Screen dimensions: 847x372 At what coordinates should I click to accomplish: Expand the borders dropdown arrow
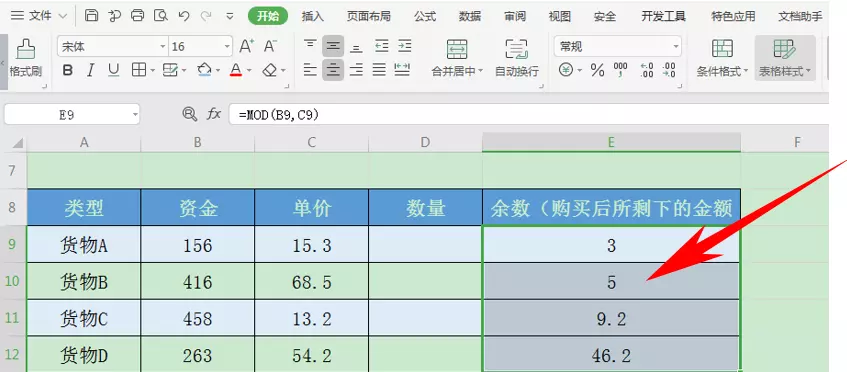click(x=153, y=71)
